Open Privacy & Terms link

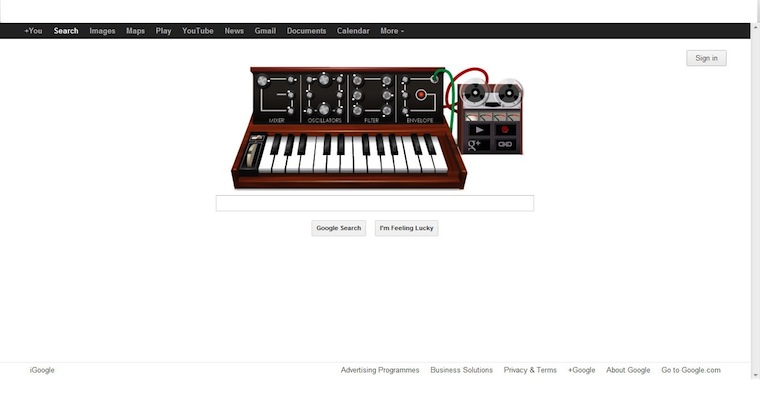click(x=530, y=370)
